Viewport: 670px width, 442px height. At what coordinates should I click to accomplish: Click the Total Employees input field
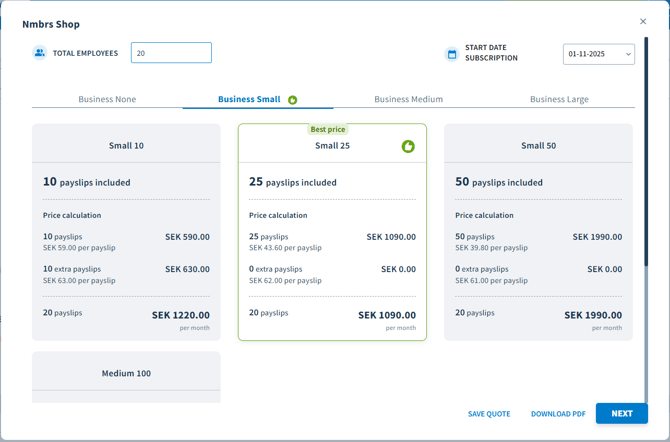[x=171, y=53]
